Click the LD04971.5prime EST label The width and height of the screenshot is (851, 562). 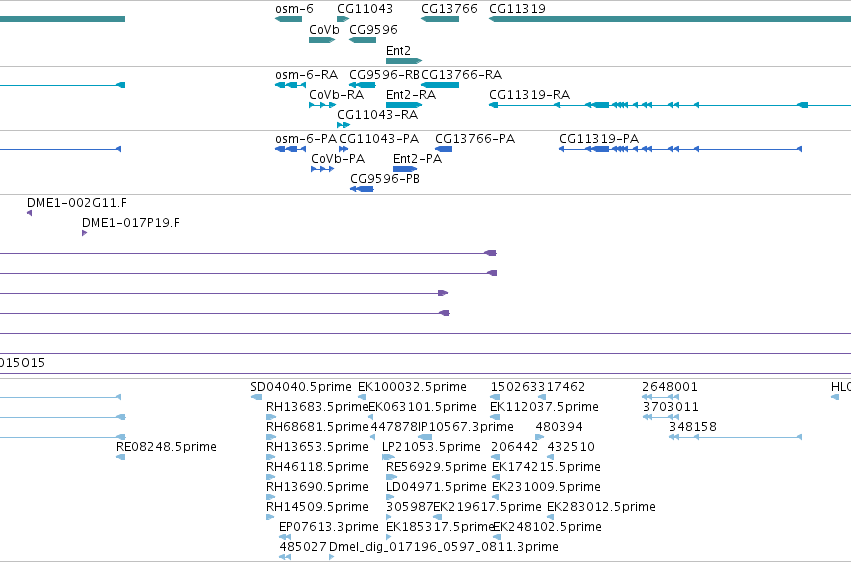click(436, 487)
